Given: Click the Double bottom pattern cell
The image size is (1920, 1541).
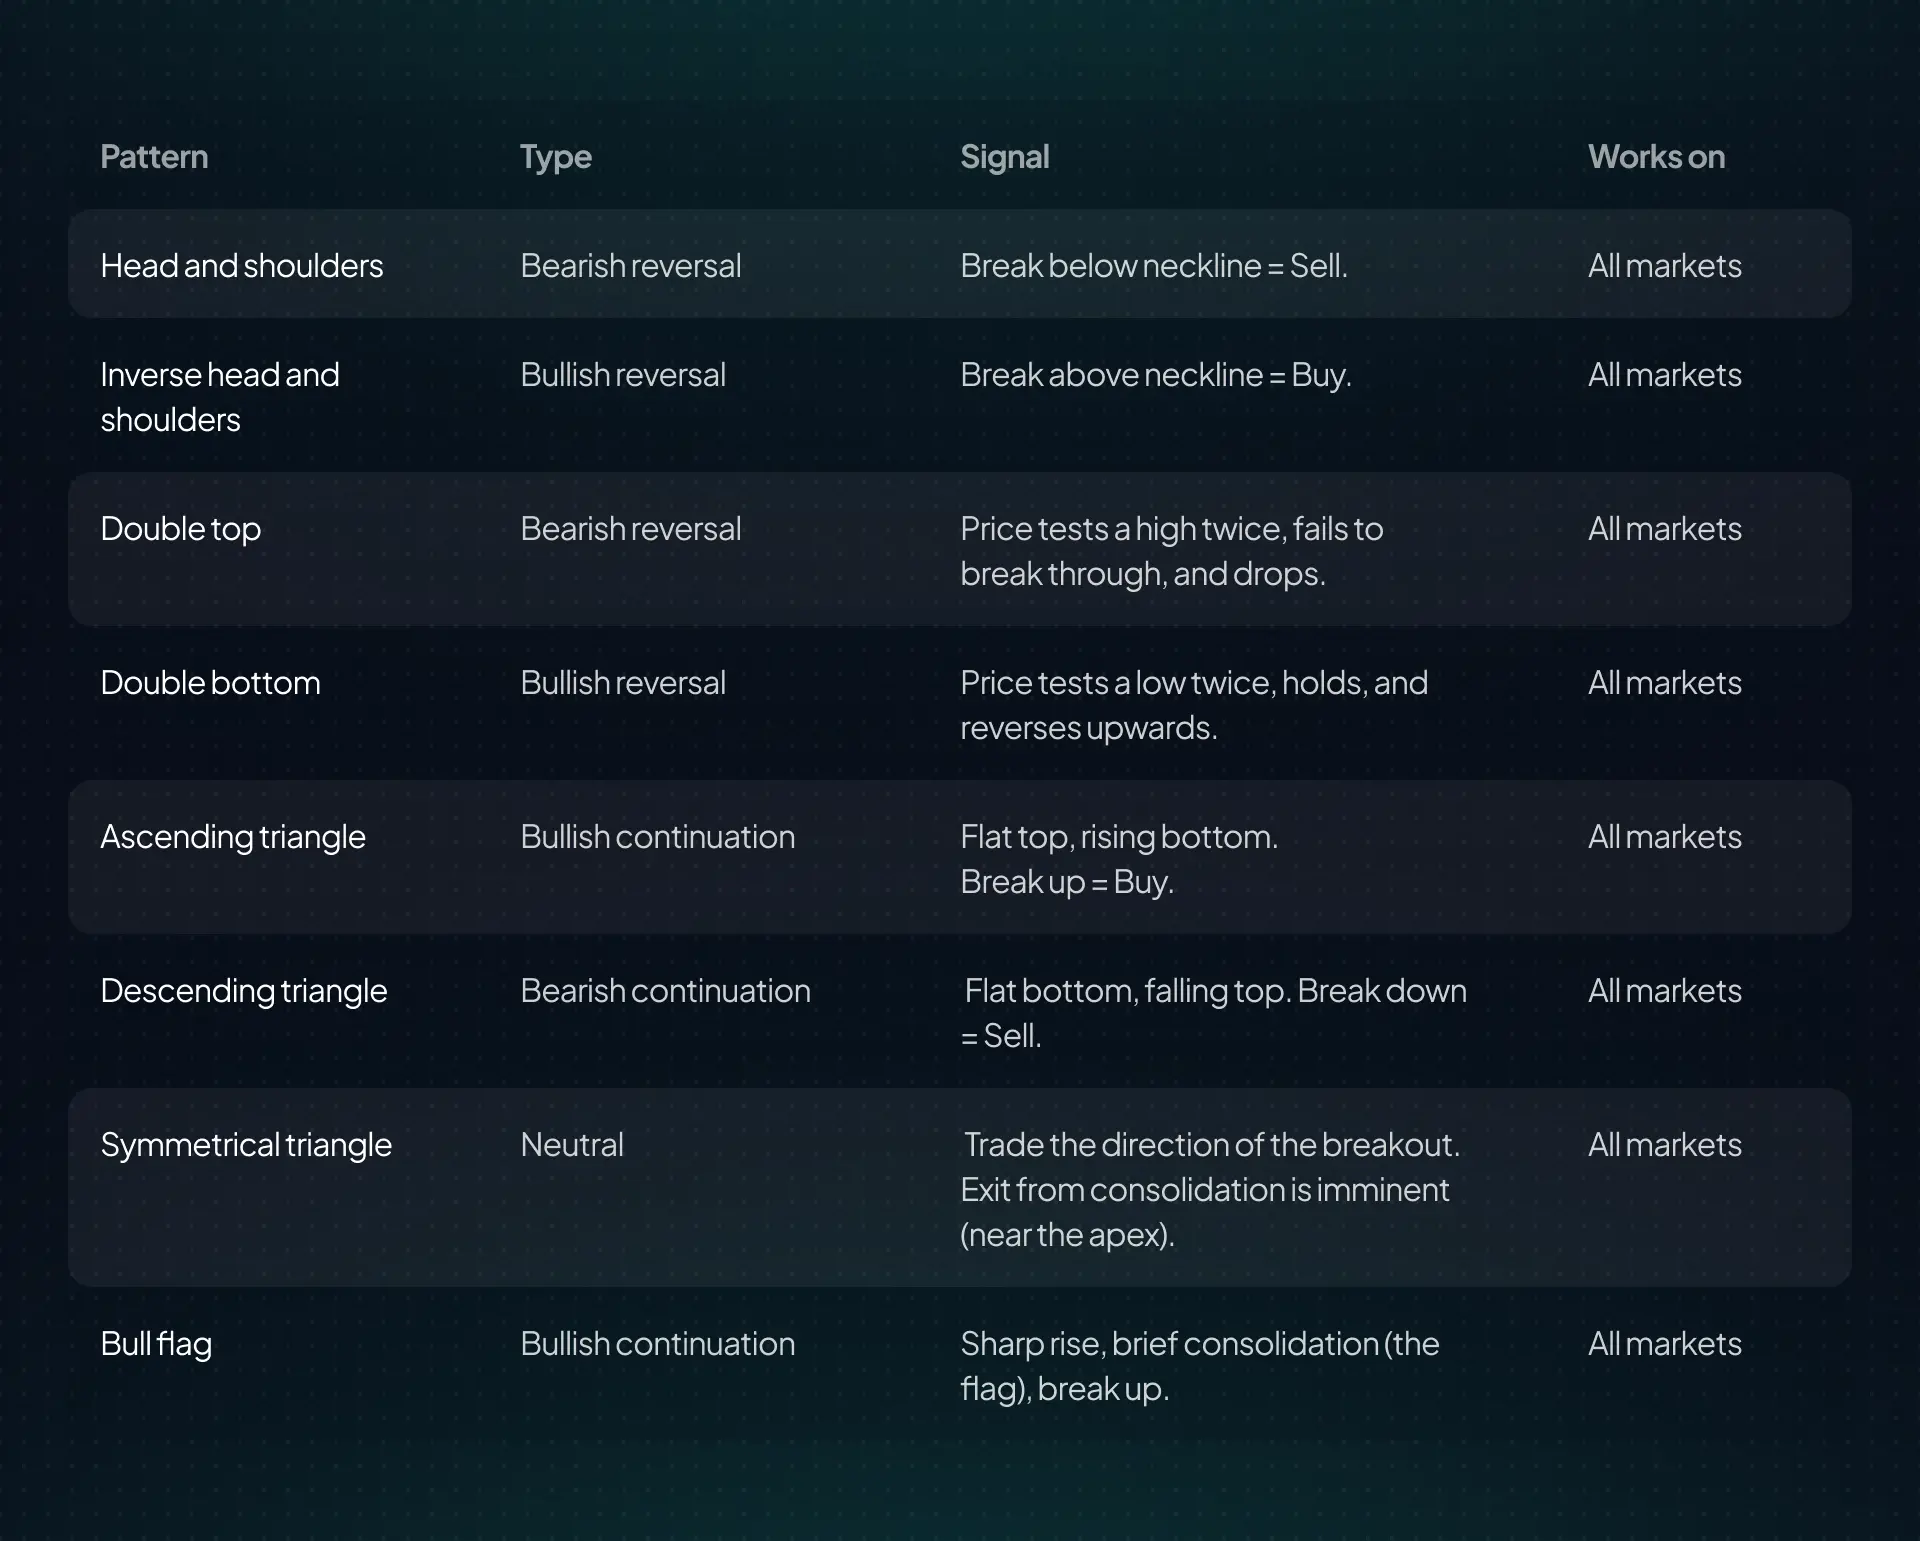Looking at the screenshot, I should [x=211, y=683].
